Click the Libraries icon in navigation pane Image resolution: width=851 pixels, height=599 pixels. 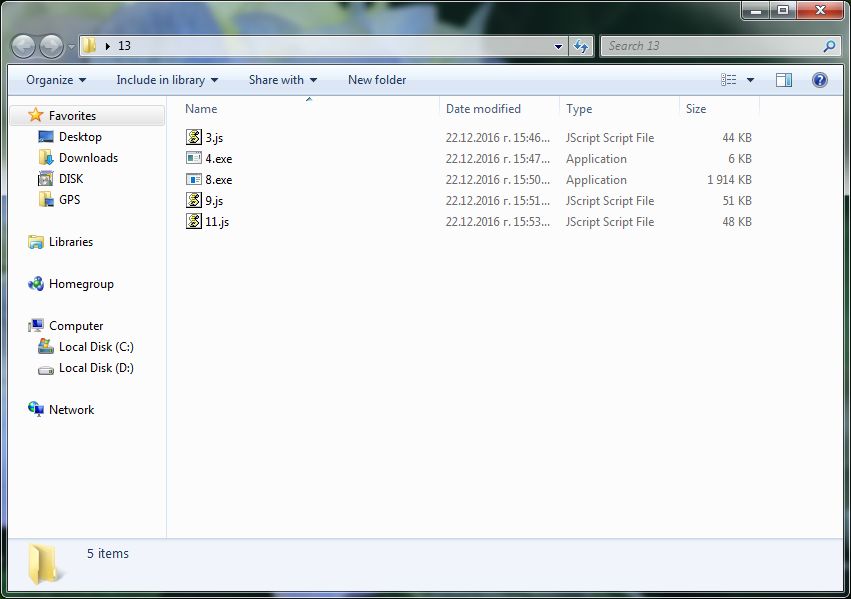click(36, 242)
